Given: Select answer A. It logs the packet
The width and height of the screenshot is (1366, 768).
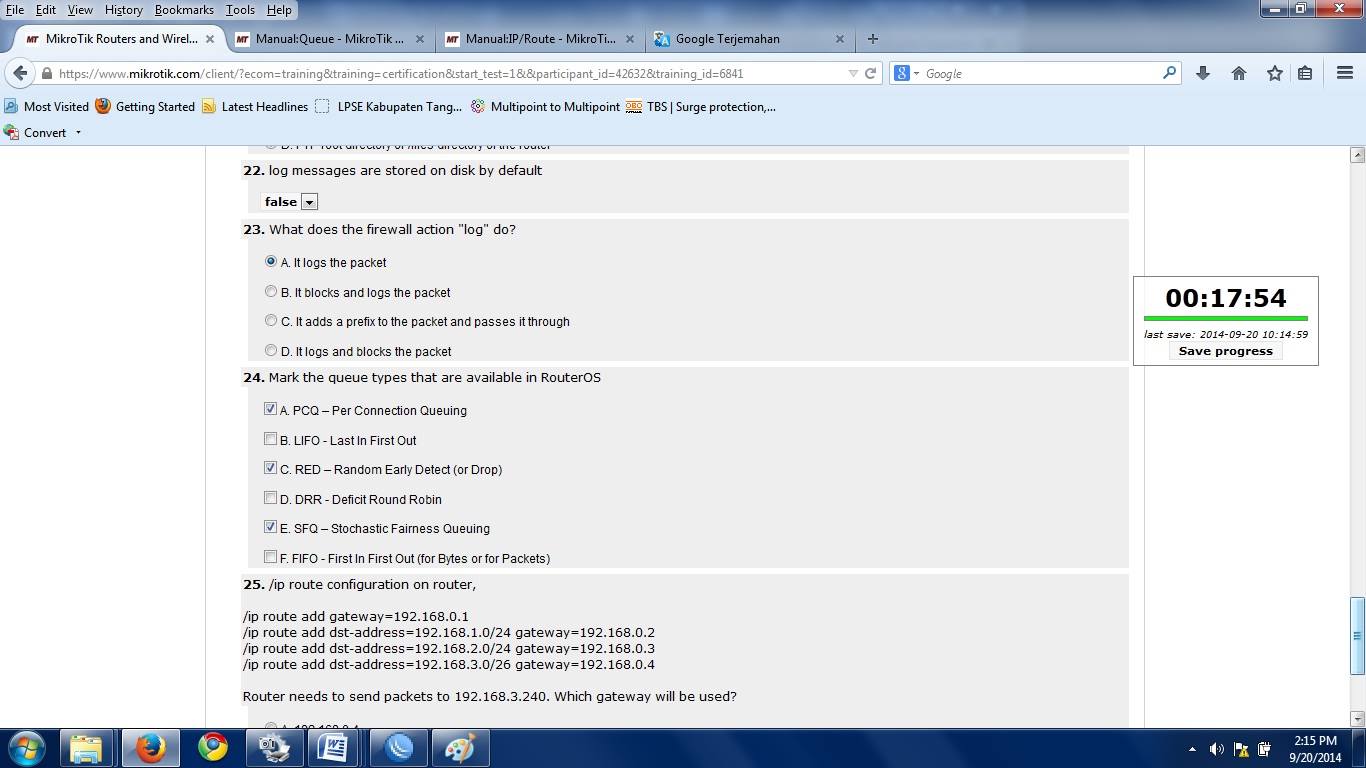Looking at the screenshot, I should pyautogui.click(x=271, y=262).
